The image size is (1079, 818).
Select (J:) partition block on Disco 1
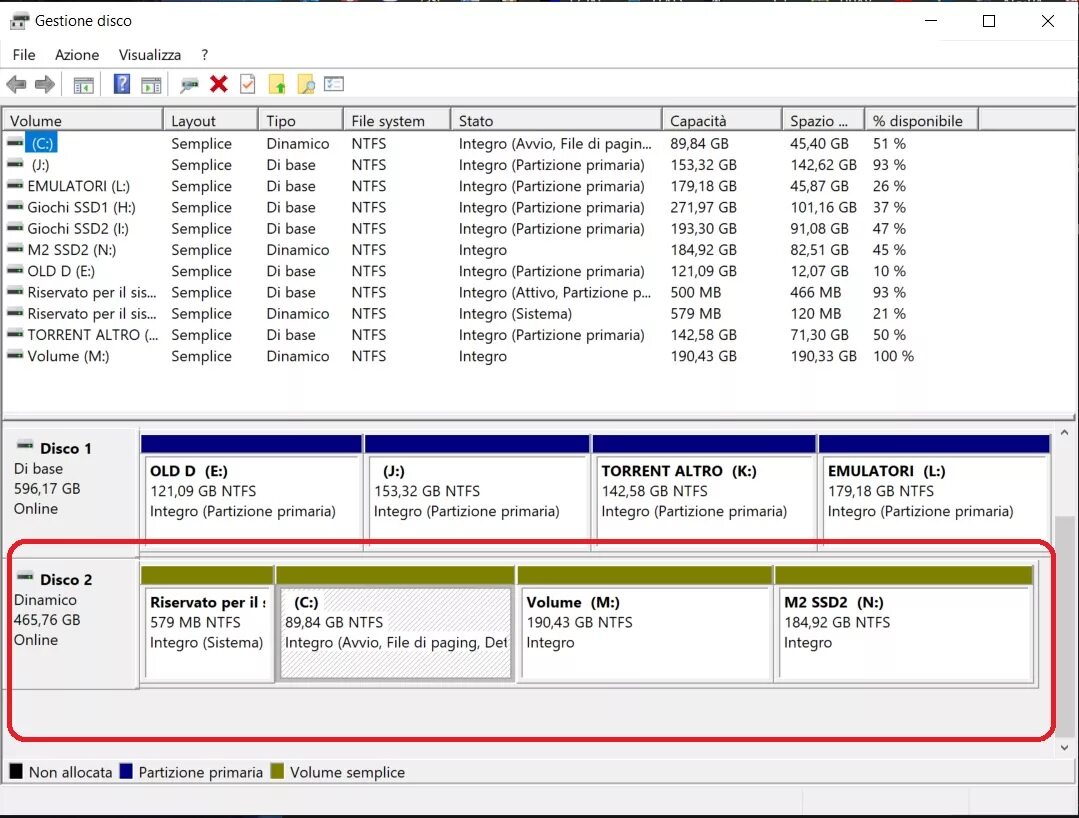[477, 491]
